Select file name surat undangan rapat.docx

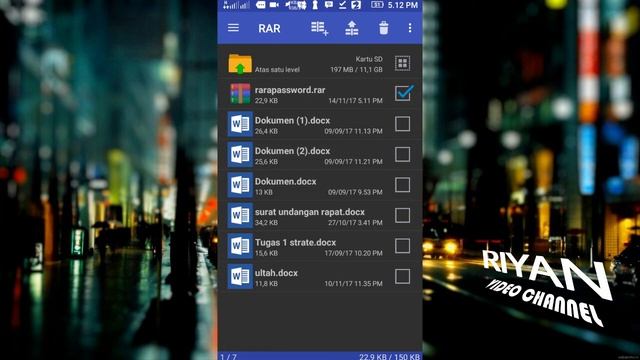pos(310,212)
